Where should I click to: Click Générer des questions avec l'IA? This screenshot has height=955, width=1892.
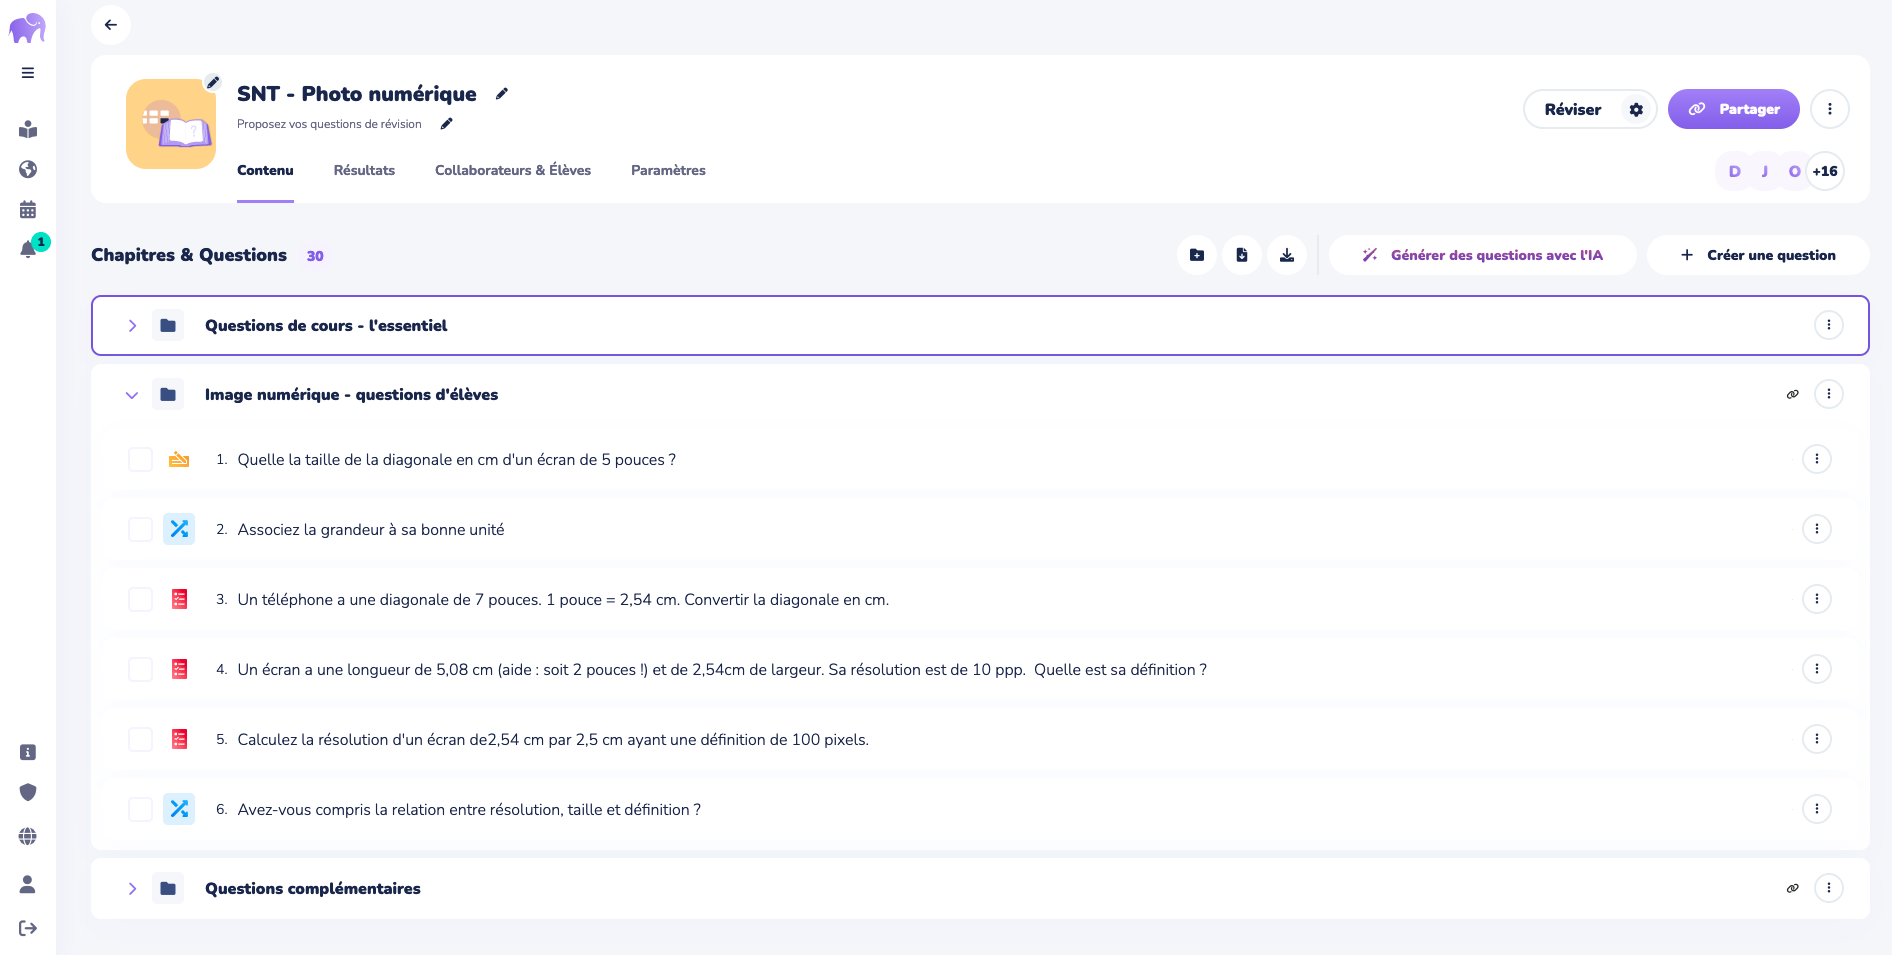pos(1483,256)
